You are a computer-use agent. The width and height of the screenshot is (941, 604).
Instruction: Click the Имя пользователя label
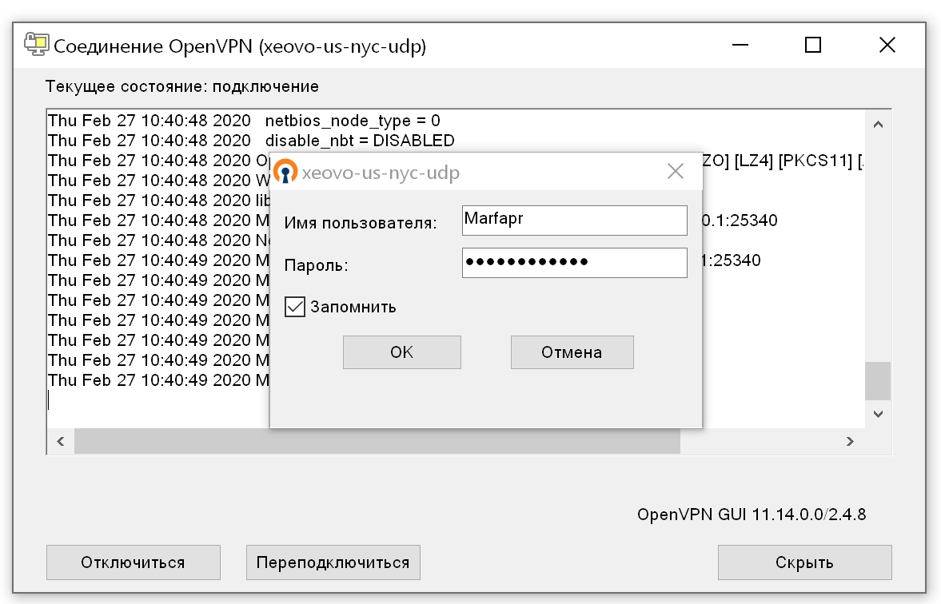[x=361, y=223]
